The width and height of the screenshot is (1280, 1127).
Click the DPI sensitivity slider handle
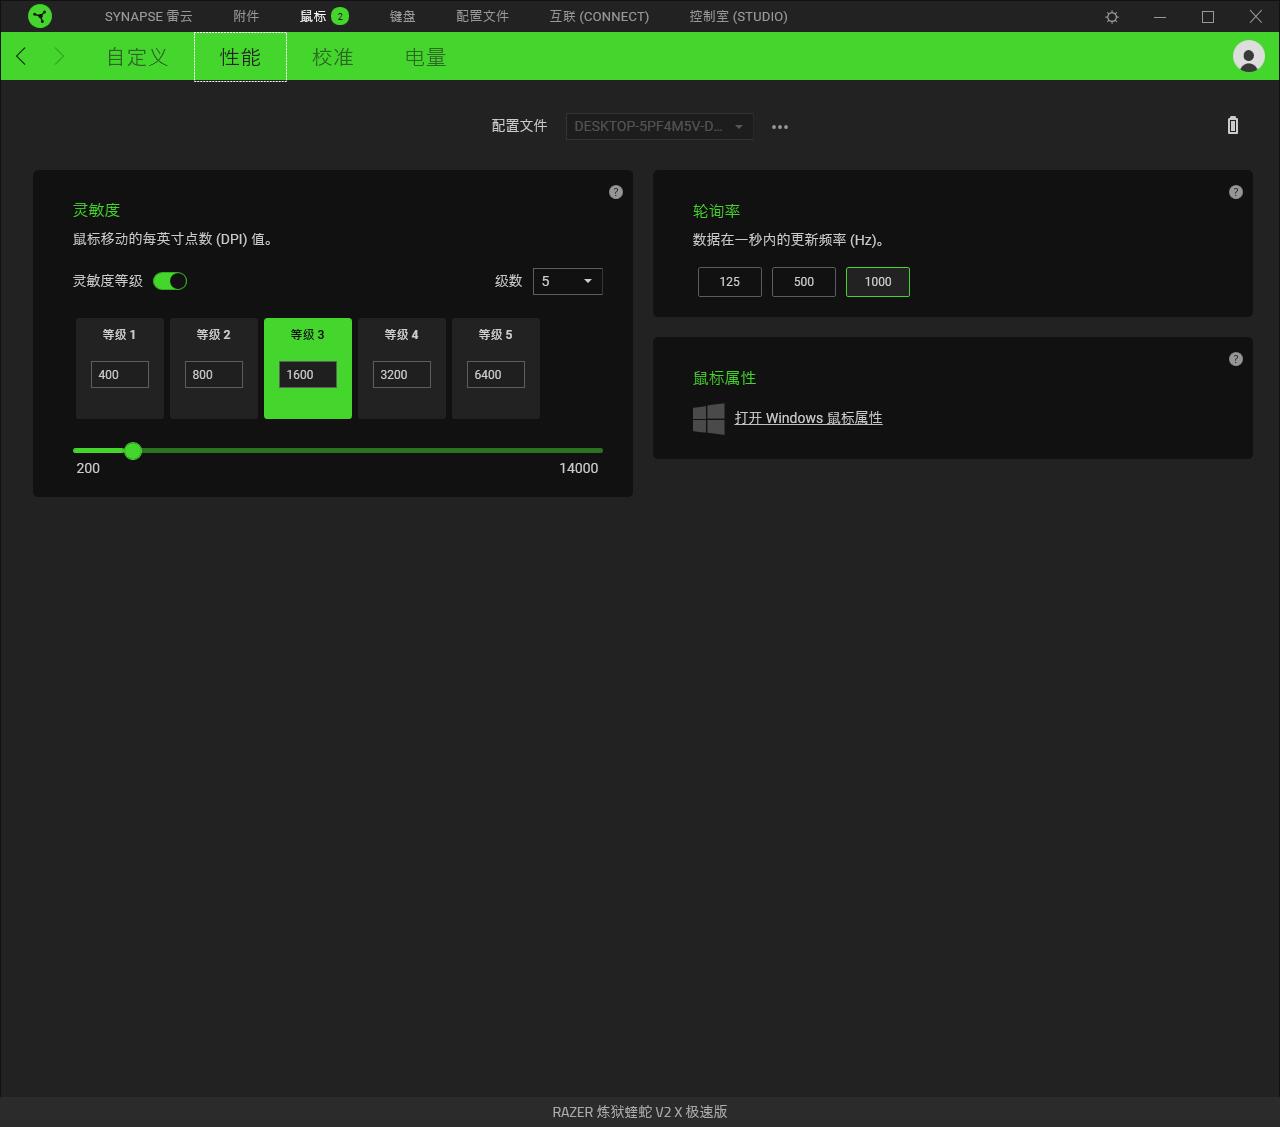click(x=133, y=451)
